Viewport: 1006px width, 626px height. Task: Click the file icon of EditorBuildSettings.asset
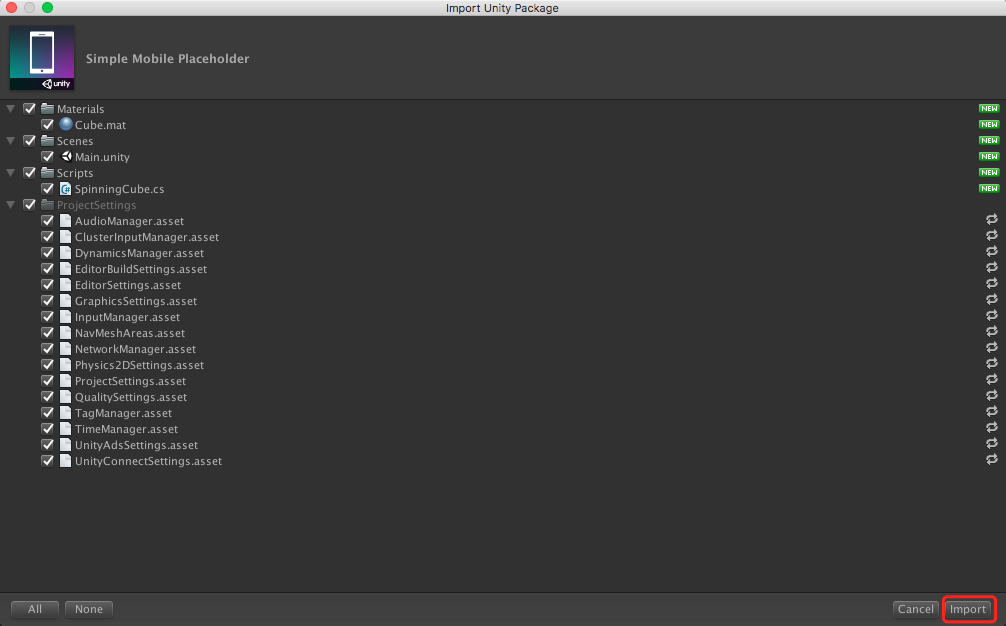click(x=65, y=269)
